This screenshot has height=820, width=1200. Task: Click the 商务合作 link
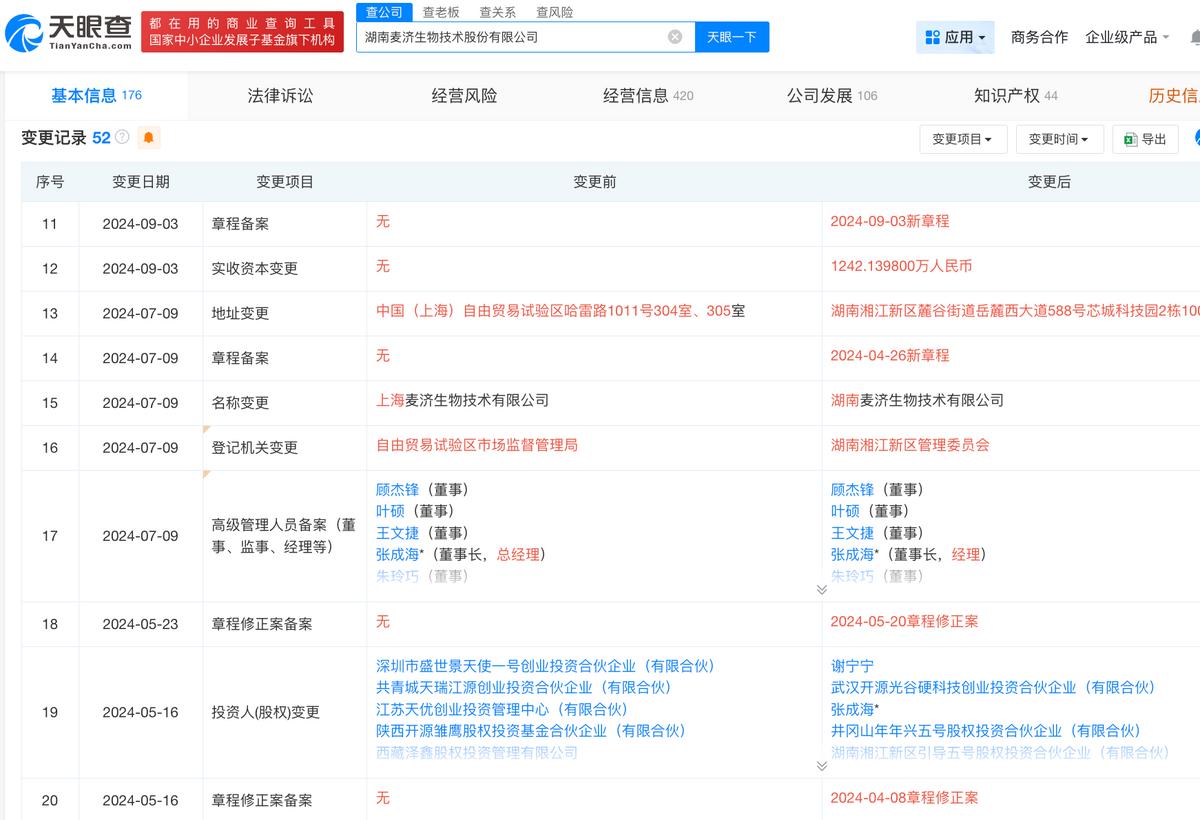point(1039,37)
